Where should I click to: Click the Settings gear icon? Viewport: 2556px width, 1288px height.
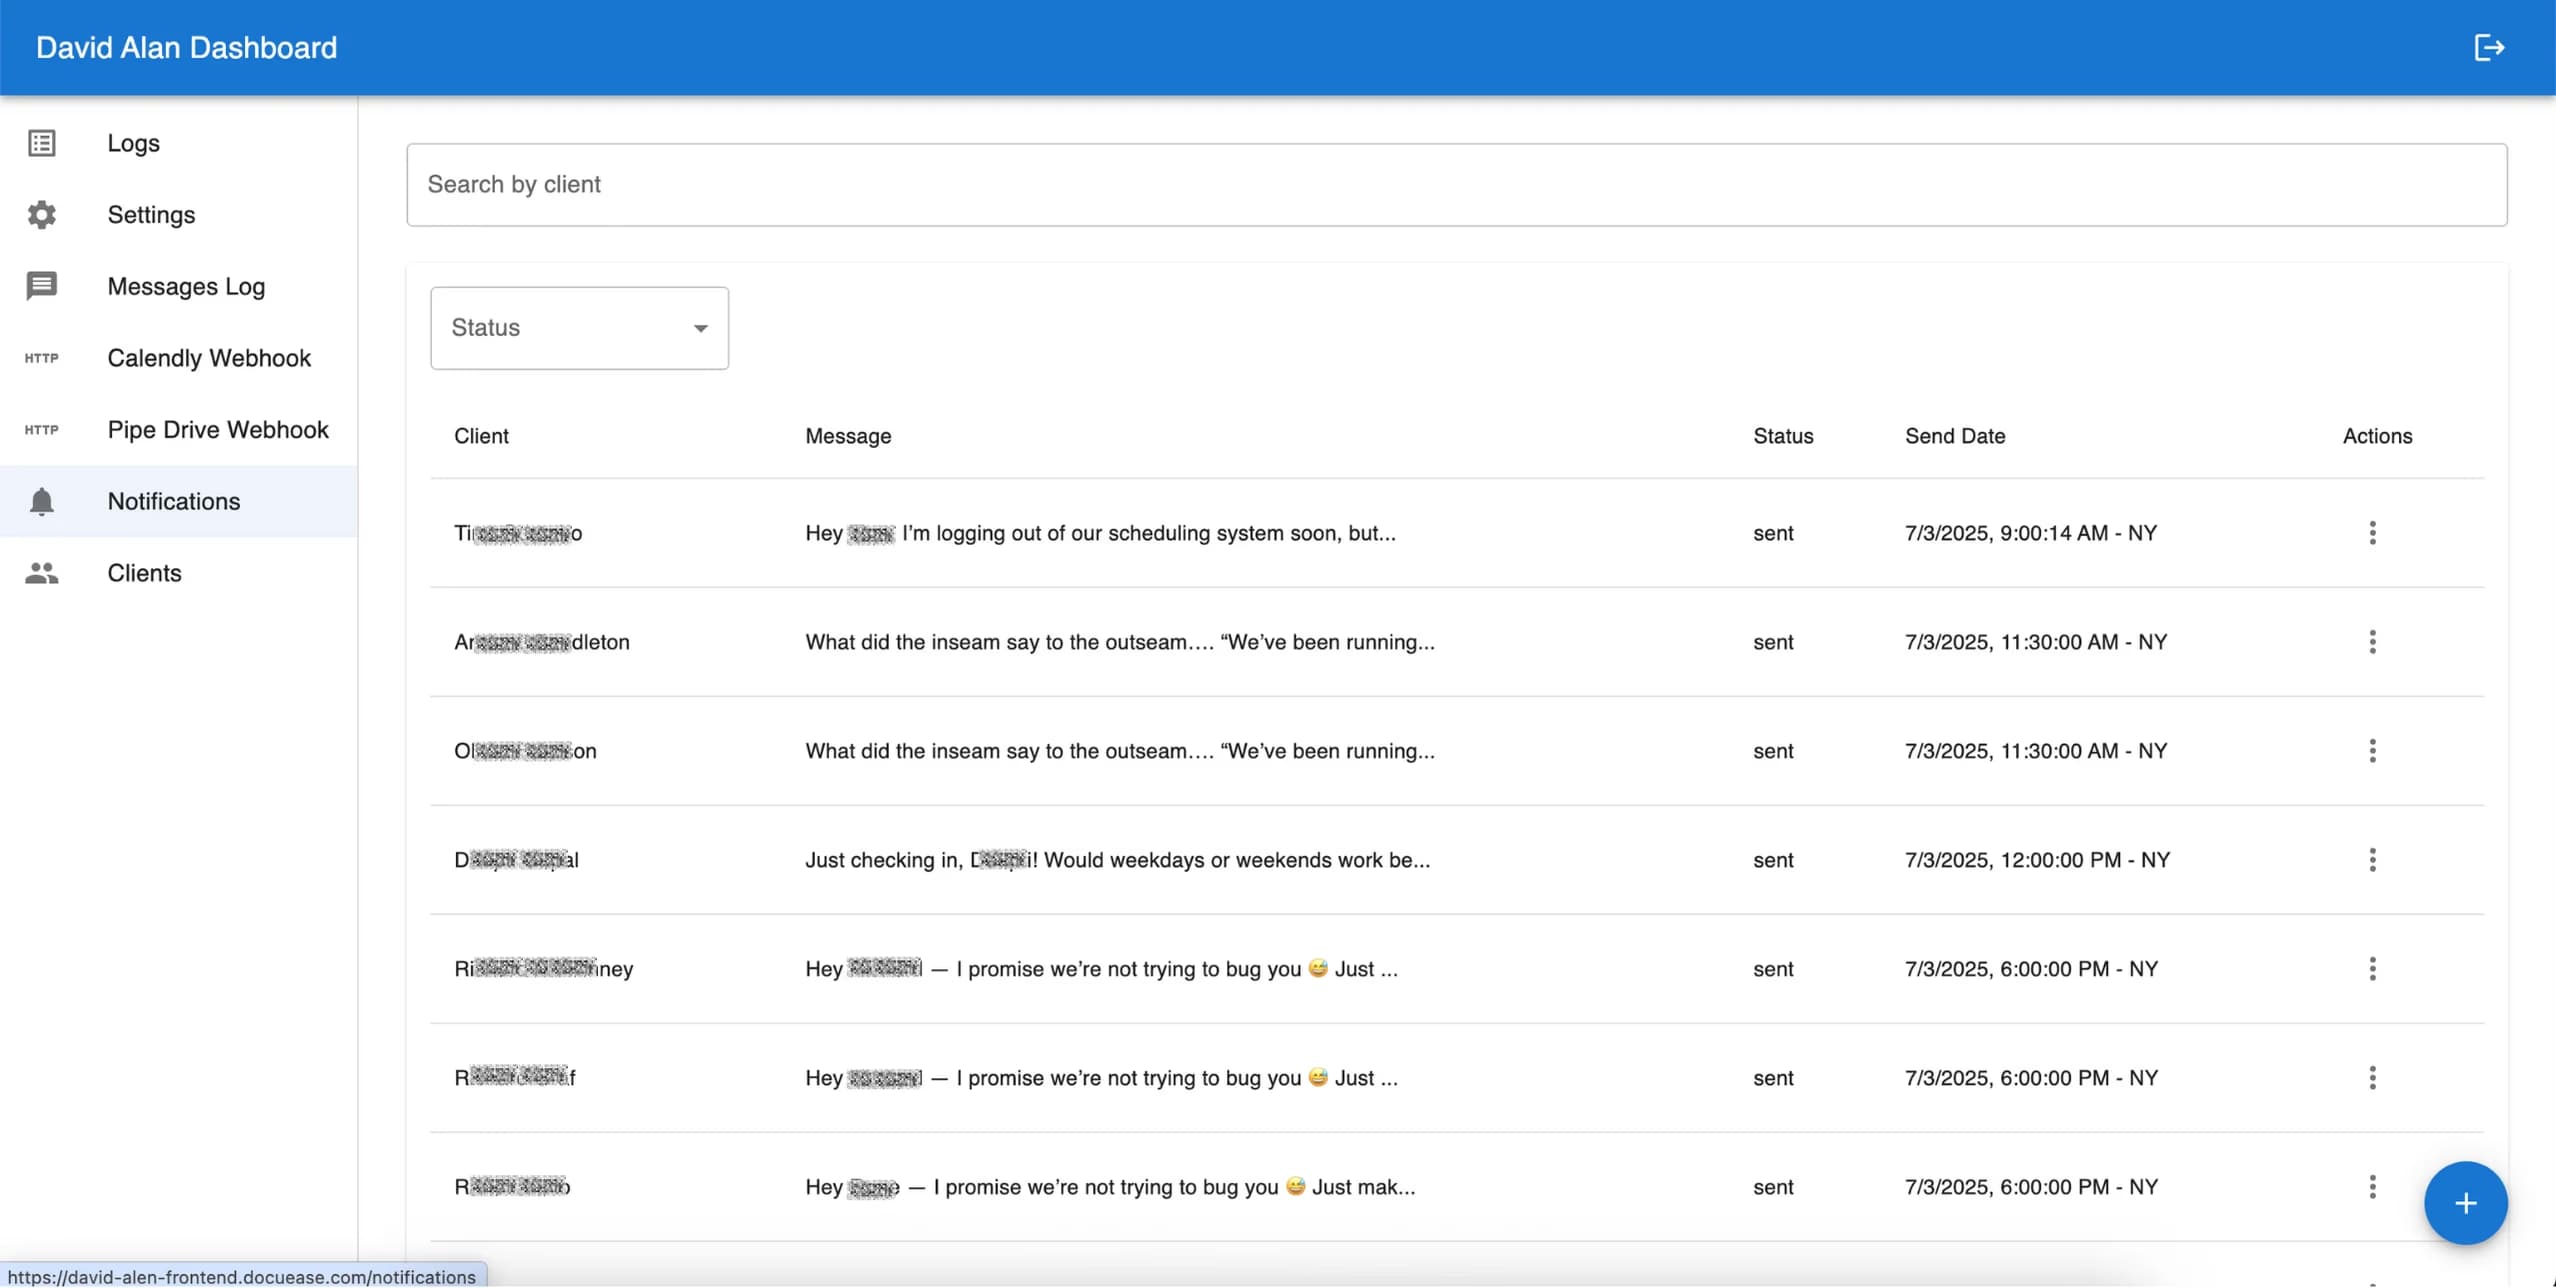pos(41,215)
